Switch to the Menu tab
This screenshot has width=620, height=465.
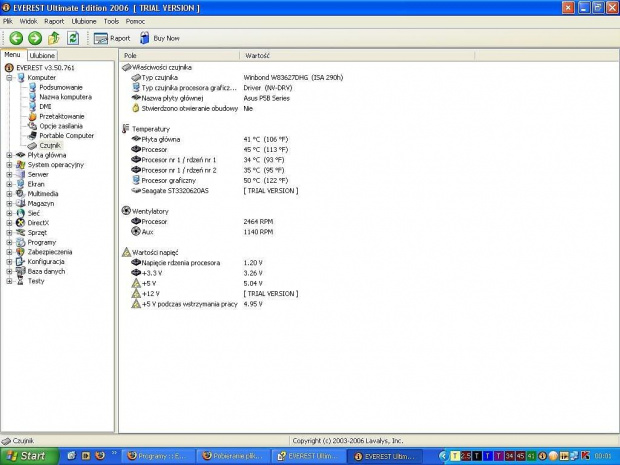click(13, 55)
